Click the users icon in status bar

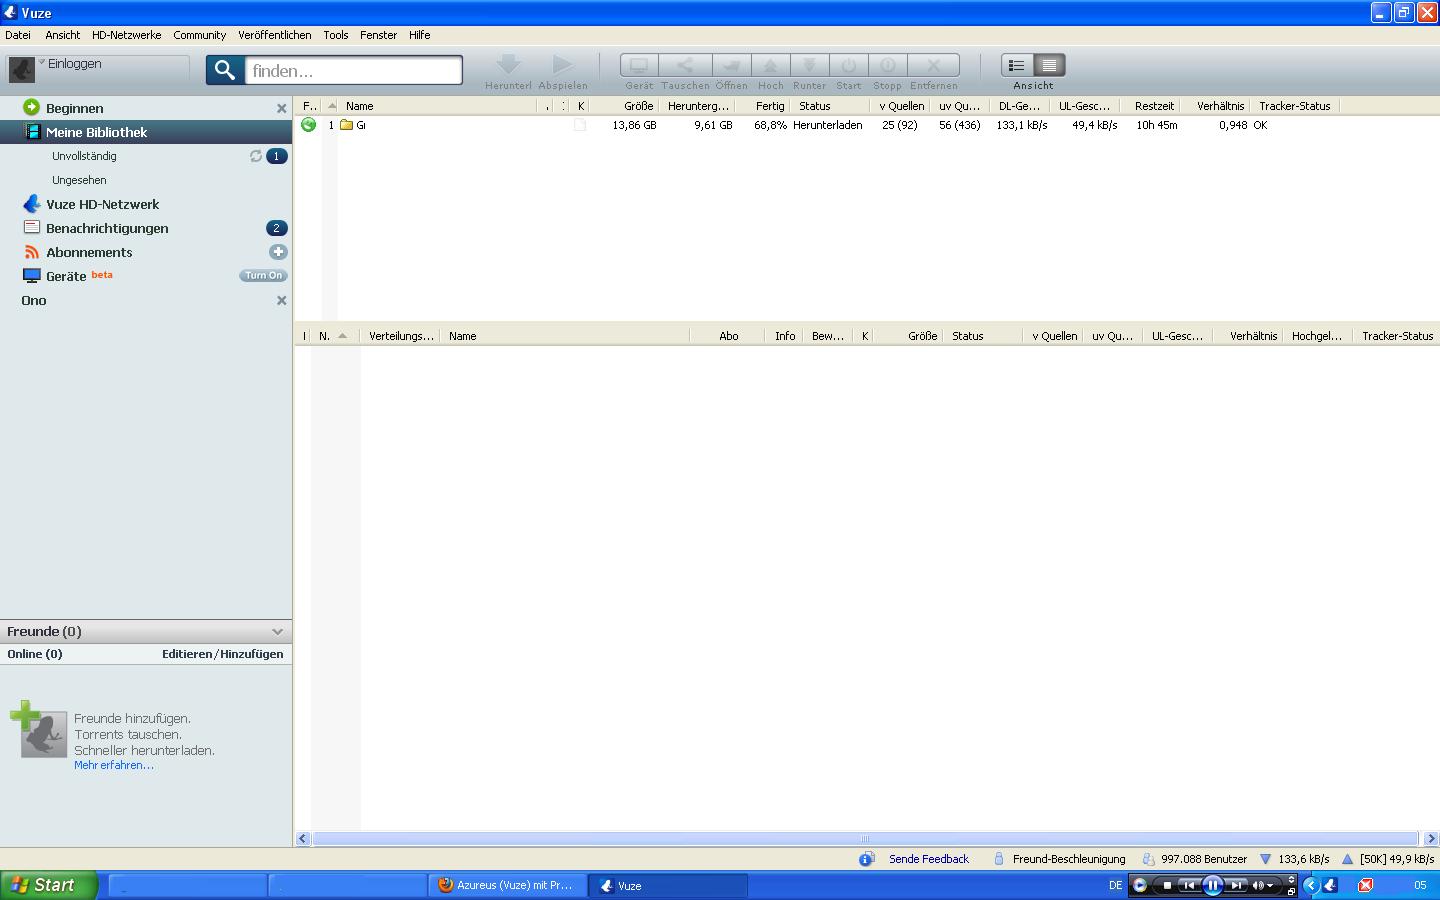tap(1149, 859)
